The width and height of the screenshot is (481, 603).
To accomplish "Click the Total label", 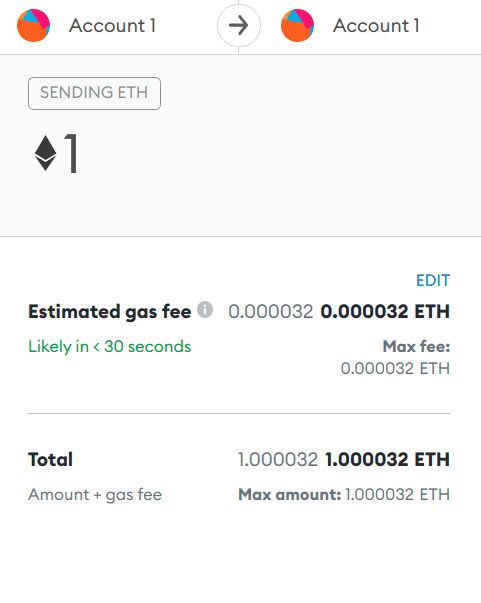I will pyautogui.click(x=50, y=460).
